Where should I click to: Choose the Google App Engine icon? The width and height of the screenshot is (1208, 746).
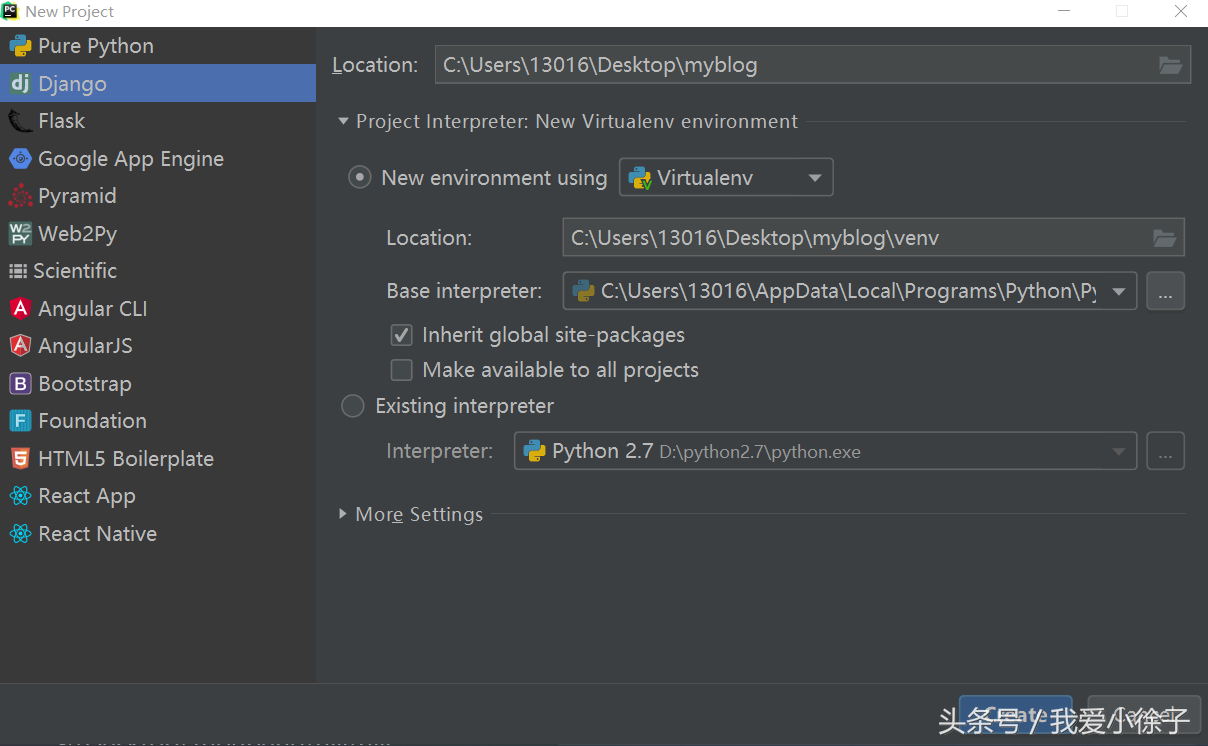[x=20, y=159]
